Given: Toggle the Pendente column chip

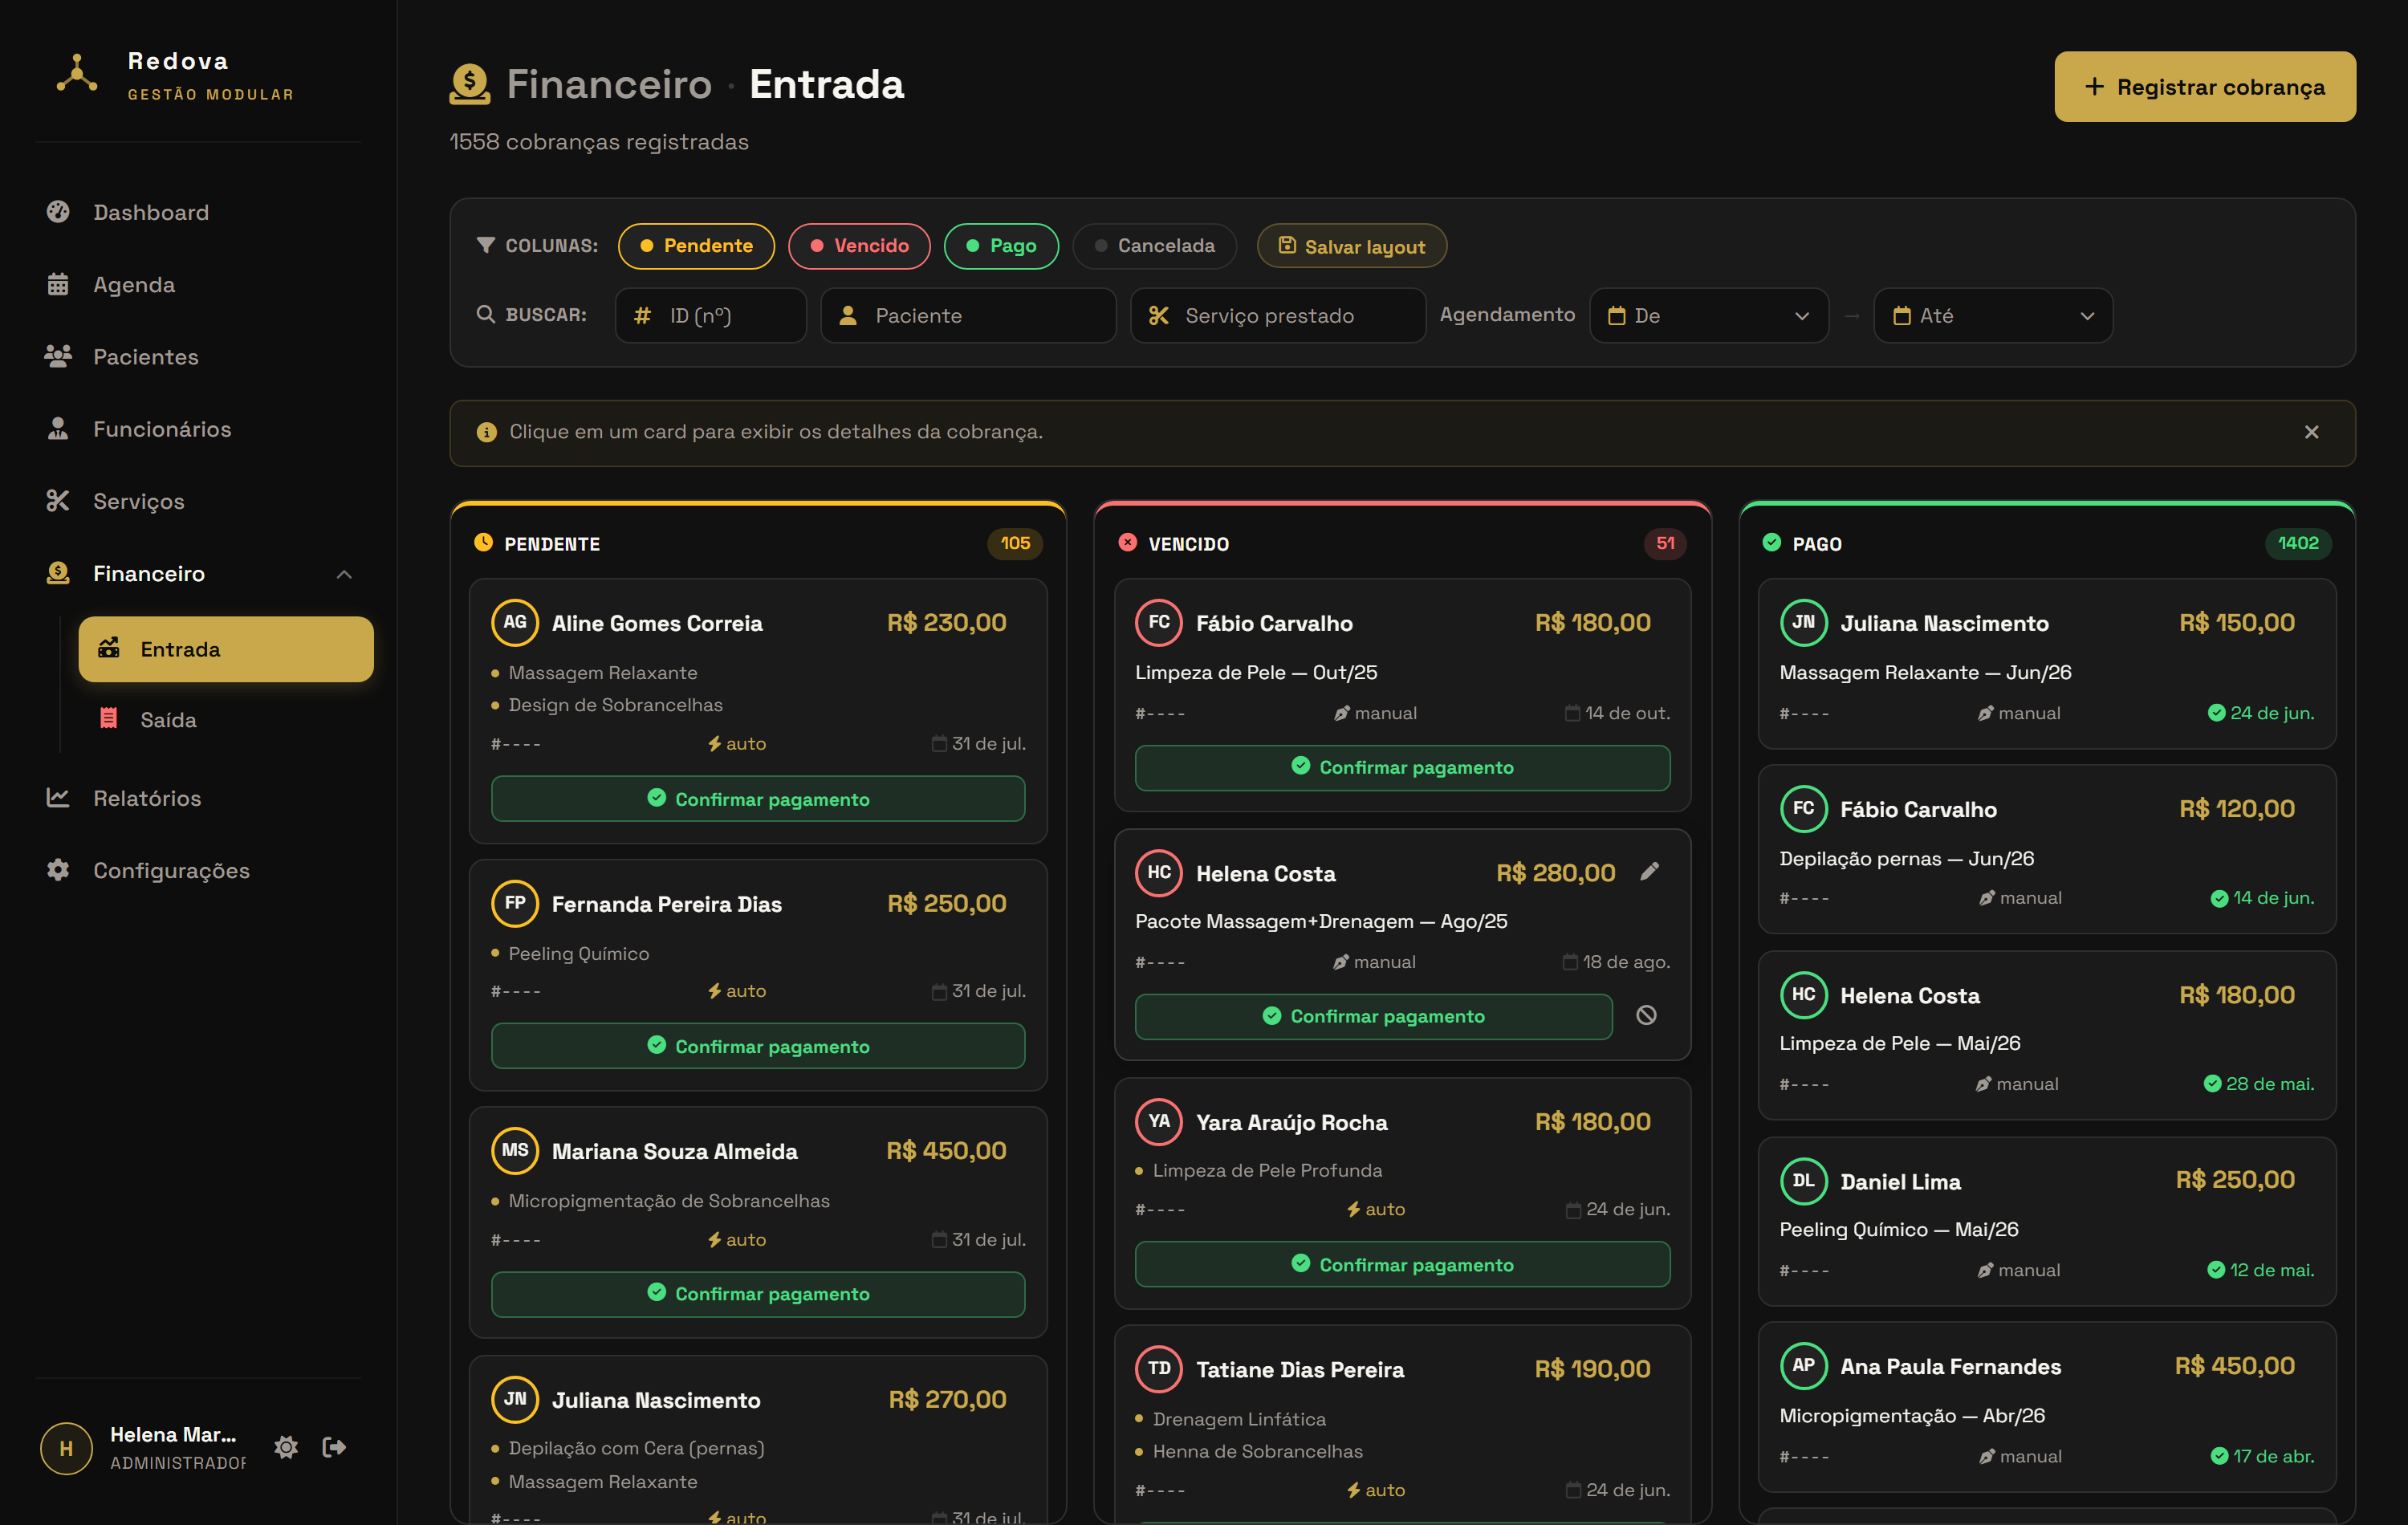Looking at the screenshot, I should (x=696, y=246).
